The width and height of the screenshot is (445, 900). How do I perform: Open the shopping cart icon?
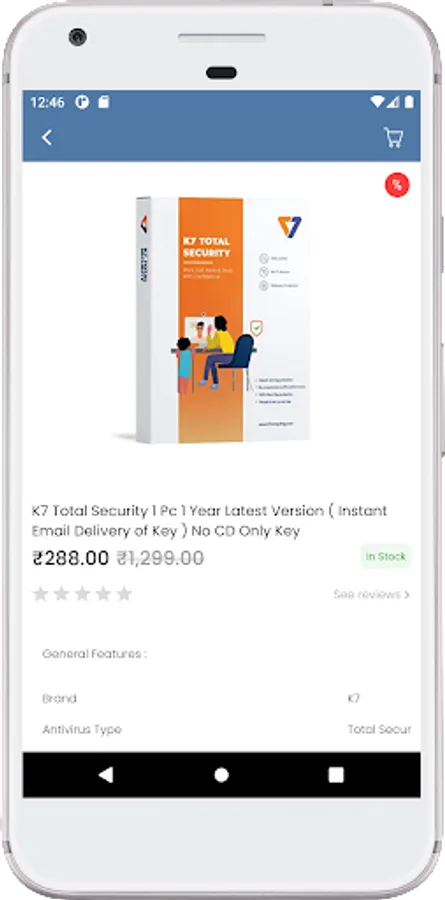(393, 137)
